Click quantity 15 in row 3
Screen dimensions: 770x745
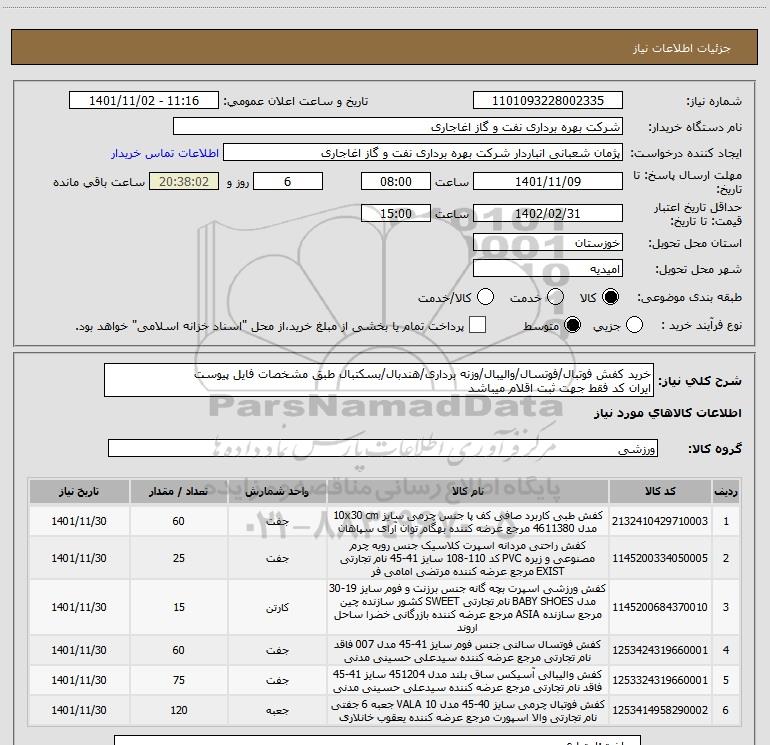pos(179,607)
